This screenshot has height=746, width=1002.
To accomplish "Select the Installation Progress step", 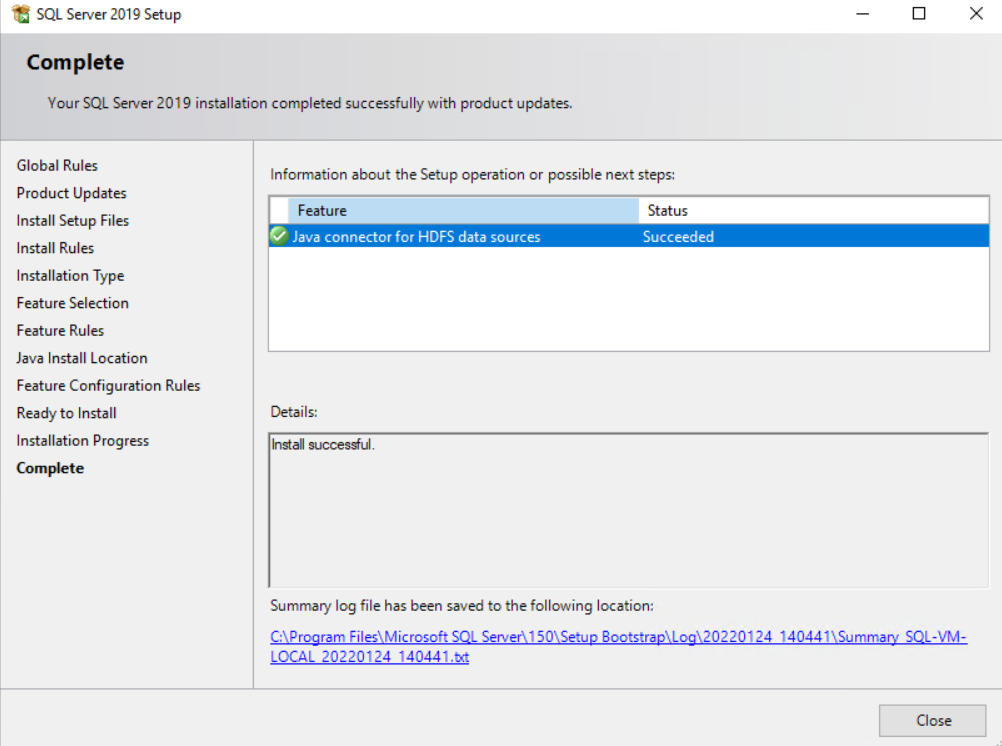I will (82, 440).
